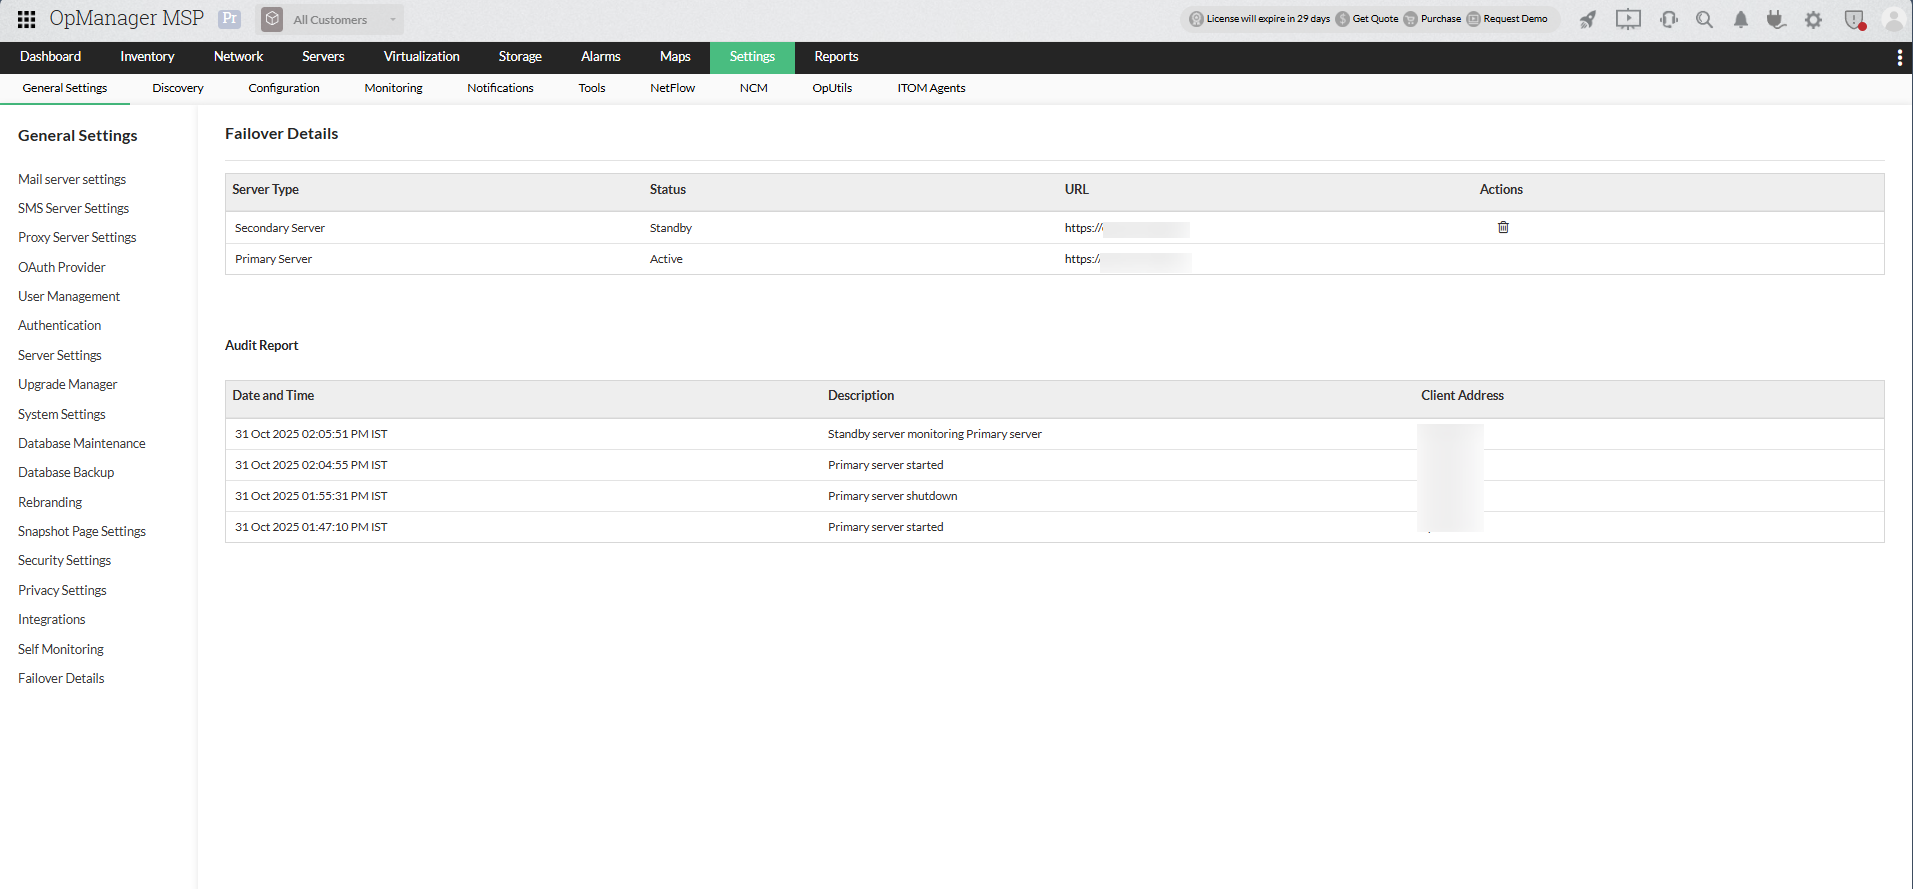Open the Notifications sub-tab
Screen dimensions: 1913x889
[500, 88]
